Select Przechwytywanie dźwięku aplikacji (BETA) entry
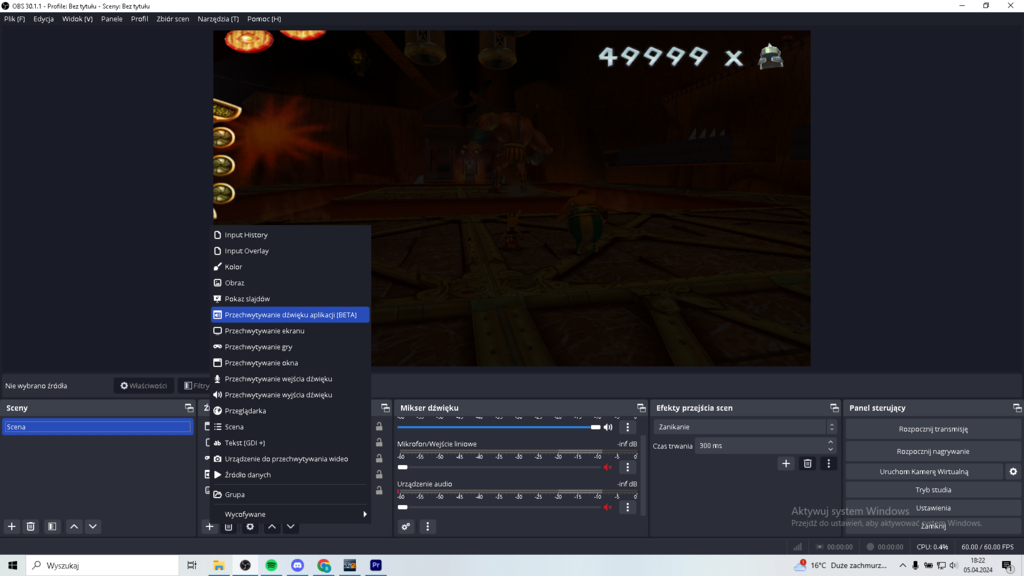 (x=290, y=315)
